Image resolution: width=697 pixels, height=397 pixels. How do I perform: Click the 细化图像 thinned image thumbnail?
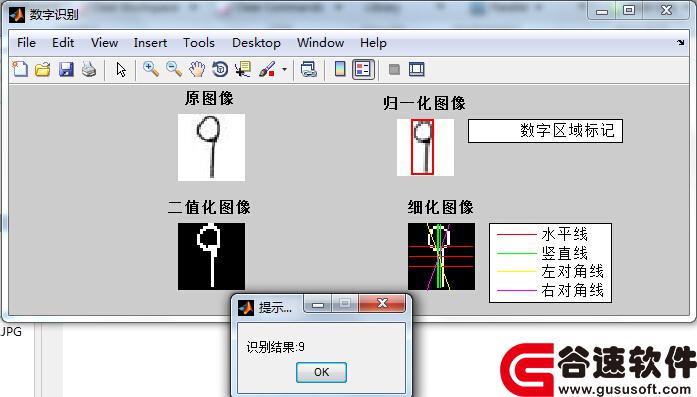click(441, 257)
